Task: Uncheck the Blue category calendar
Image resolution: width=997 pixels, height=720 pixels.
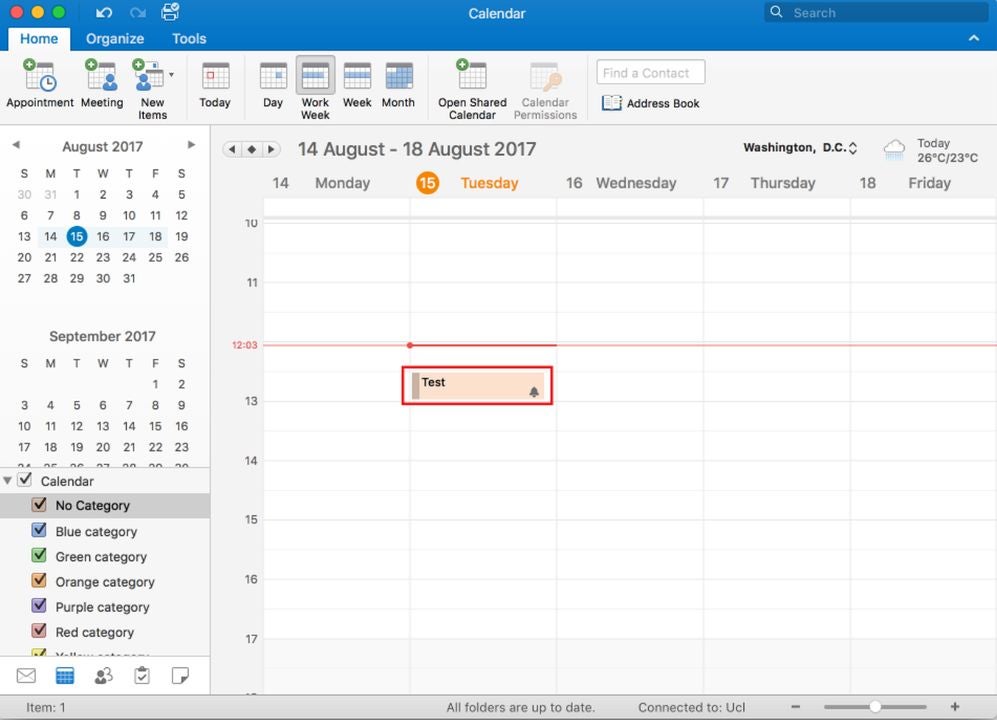Action: point(39,531)
